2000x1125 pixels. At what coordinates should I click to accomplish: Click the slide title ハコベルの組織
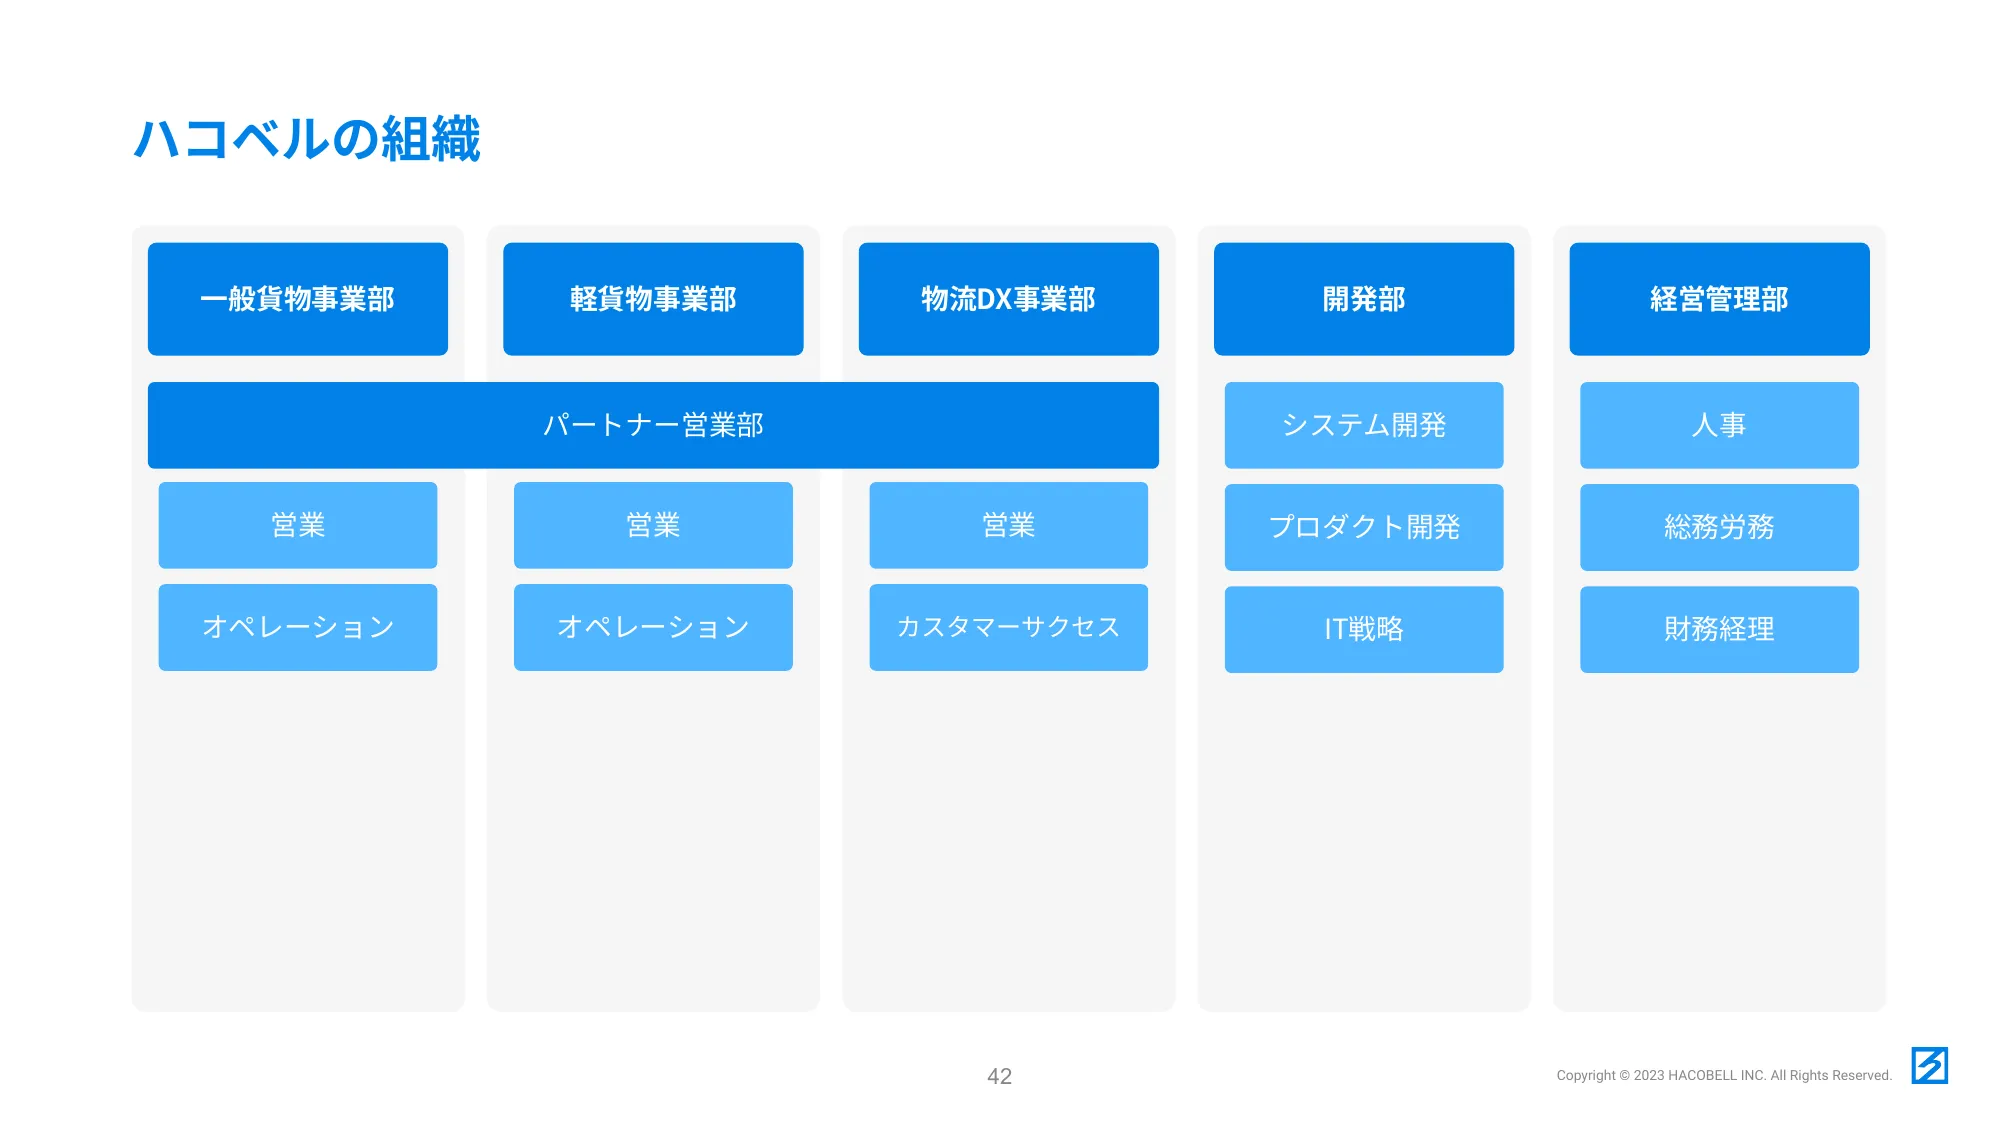(x=307, y=138)
